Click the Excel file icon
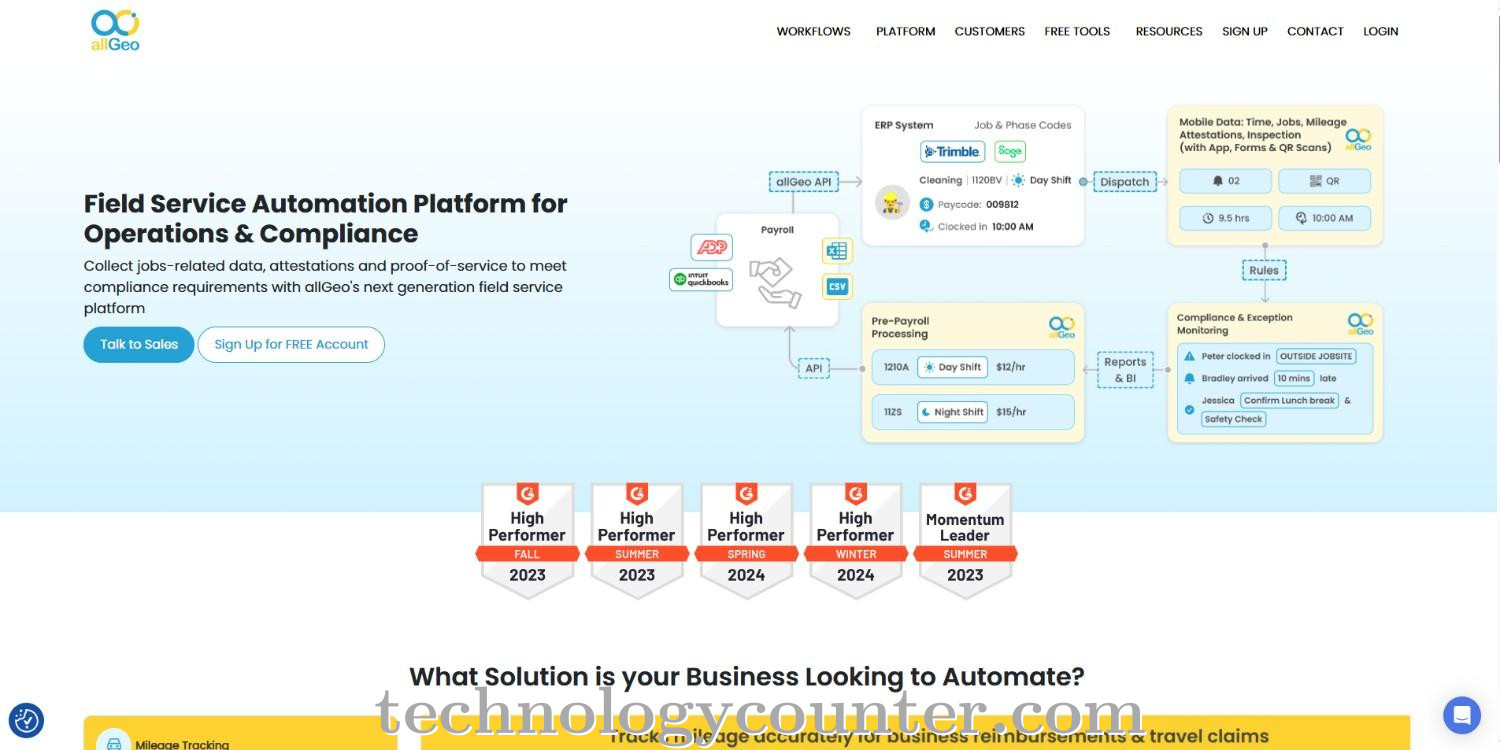Viewport: 1500px width, 750px height. coord(837,251)
